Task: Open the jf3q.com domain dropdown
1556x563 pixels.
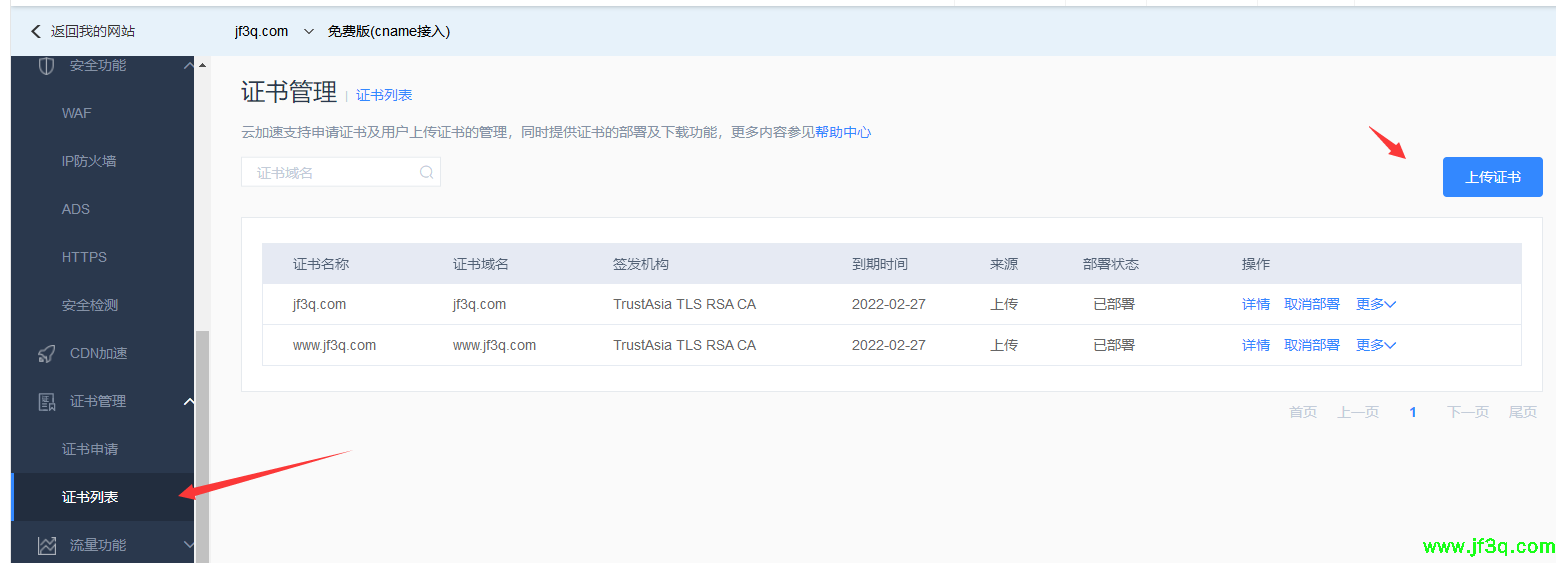Action: [308, 31]
